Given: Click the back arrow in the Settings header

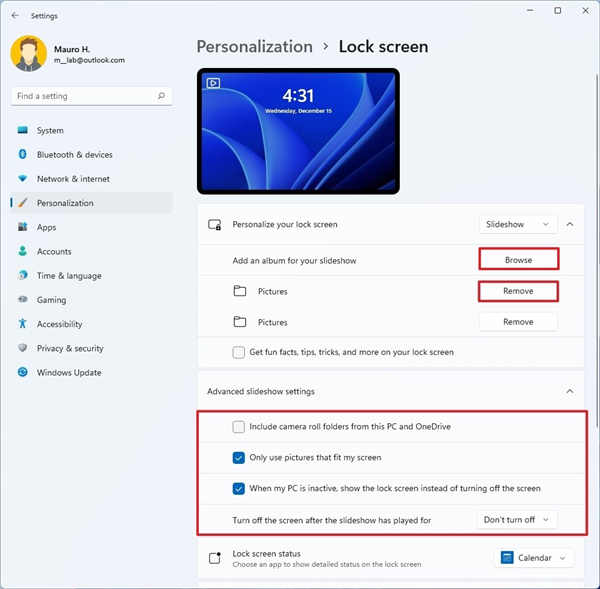Looking at the screenshot, I should click(15, 16).
